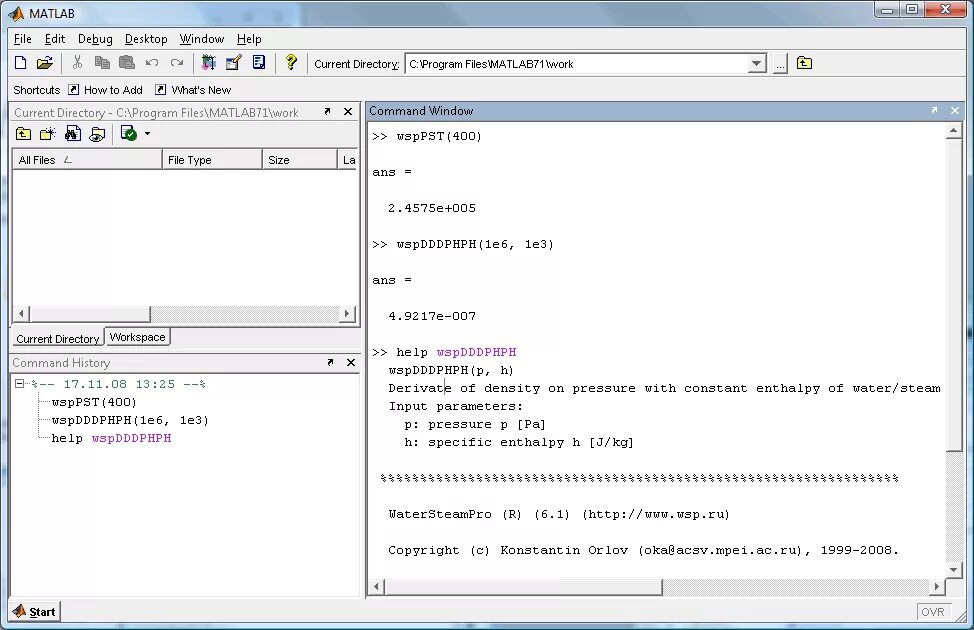Select wspDDDPHPH(1e6, 1e3) in Command History

pos(130,420)
